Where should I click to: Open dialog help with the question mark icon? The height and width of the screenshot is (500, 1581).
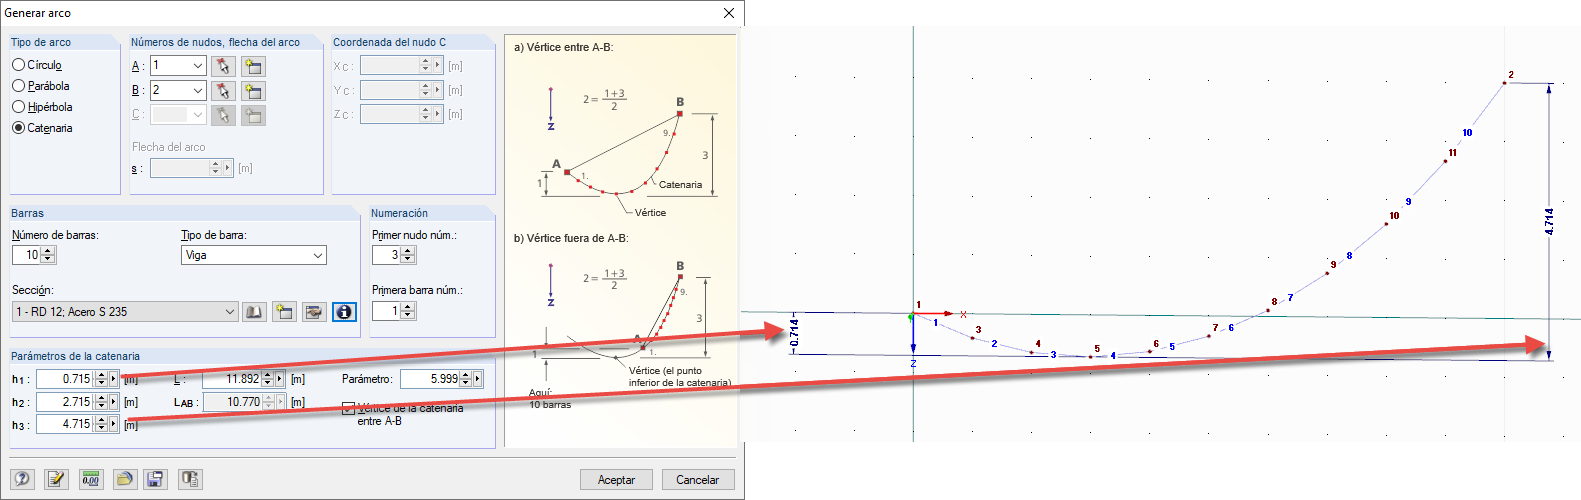click(x=23, y=479)
